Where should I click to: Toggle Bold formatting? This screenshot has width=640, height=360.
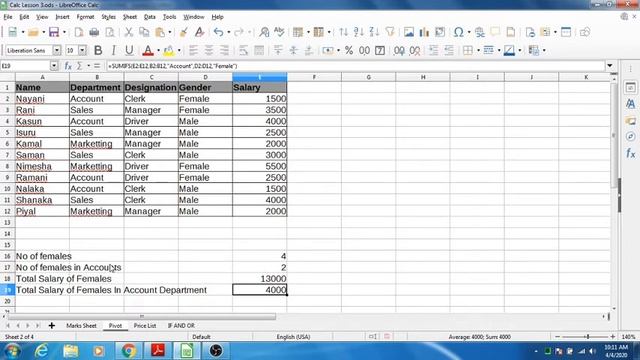pyautogui.click(x=98, y=50)
